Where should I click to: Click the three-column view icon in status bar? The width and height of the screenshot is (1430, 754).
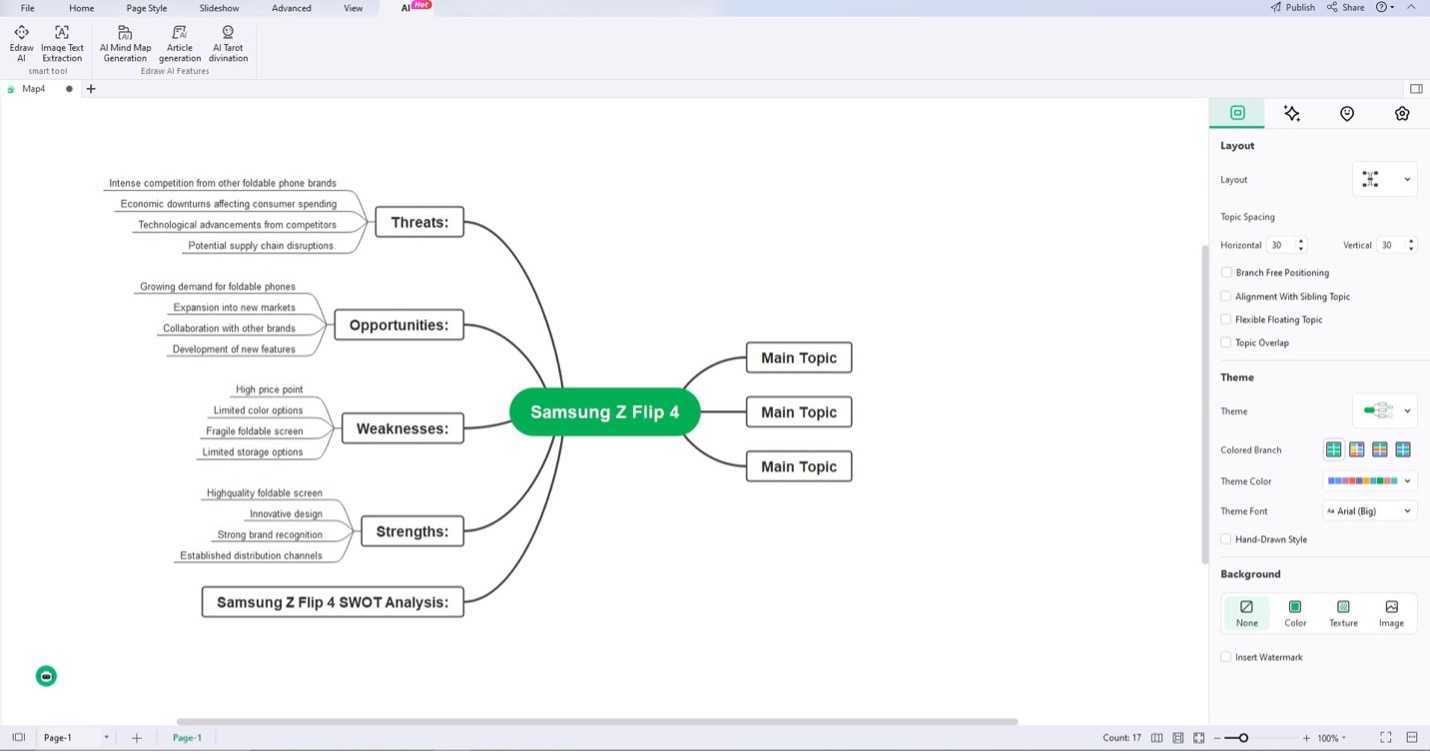coord(1157,738)
